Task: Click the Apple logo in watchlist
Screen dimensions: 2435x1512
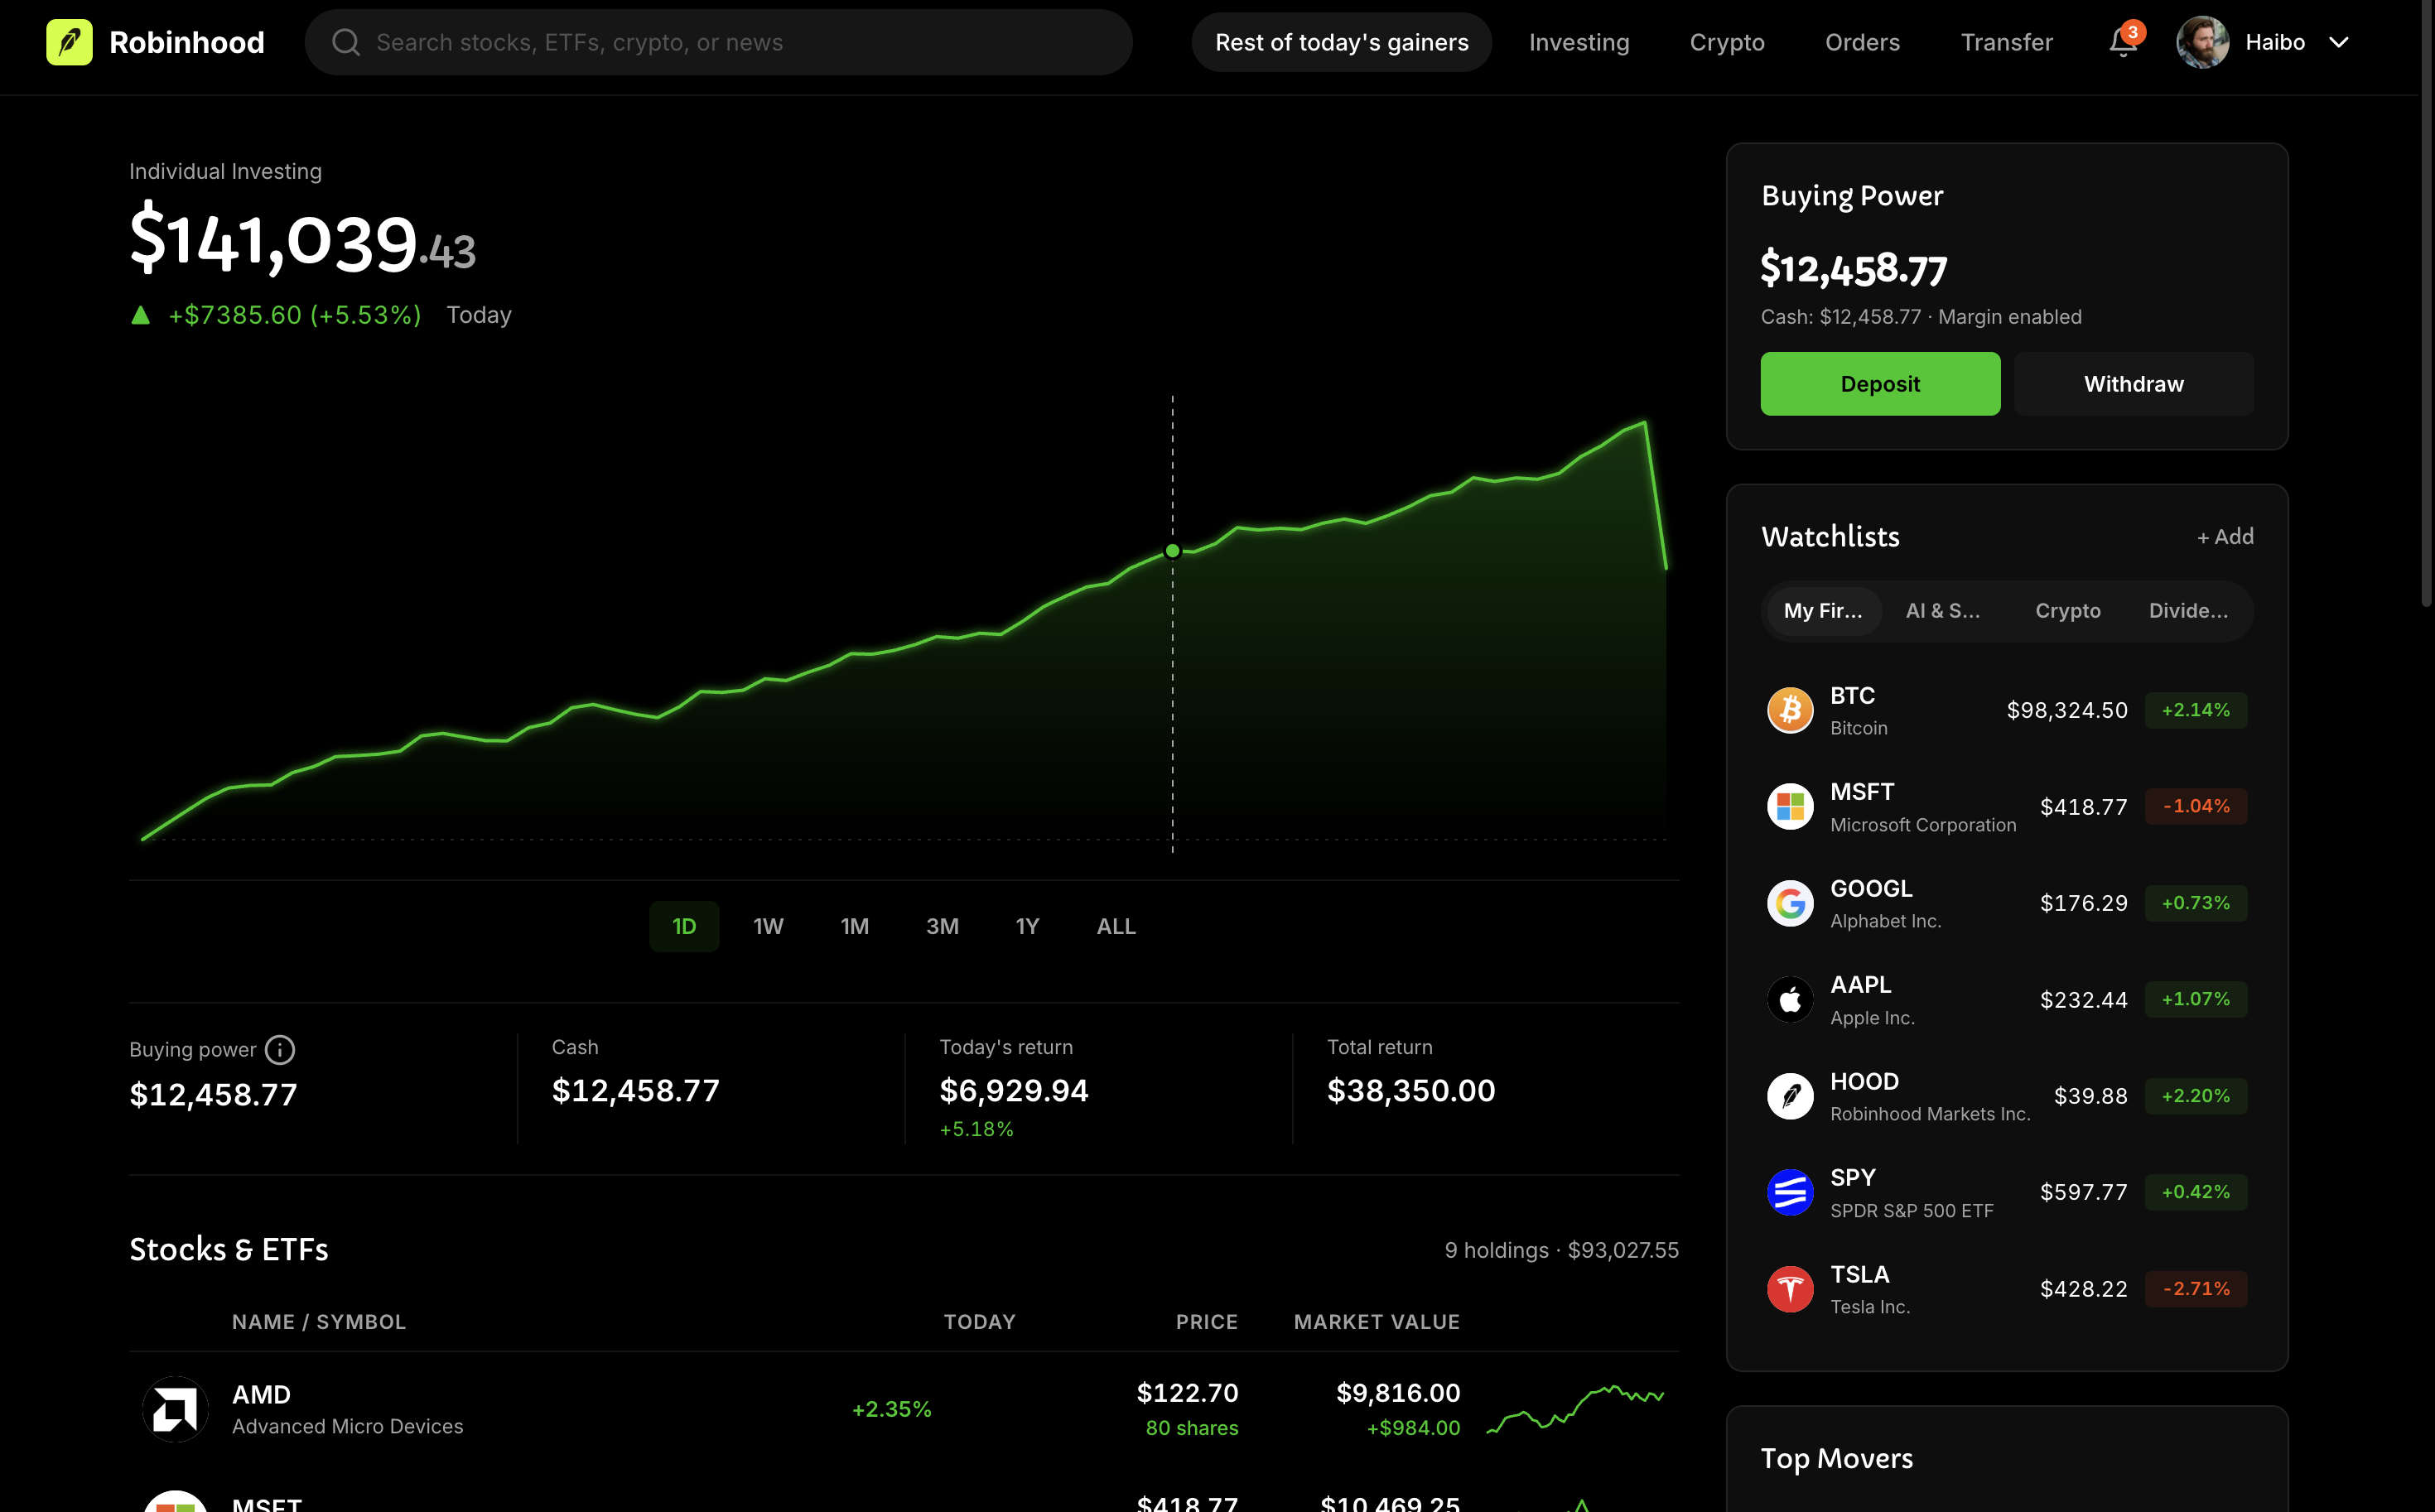Action: click(x=1790, y=999)
